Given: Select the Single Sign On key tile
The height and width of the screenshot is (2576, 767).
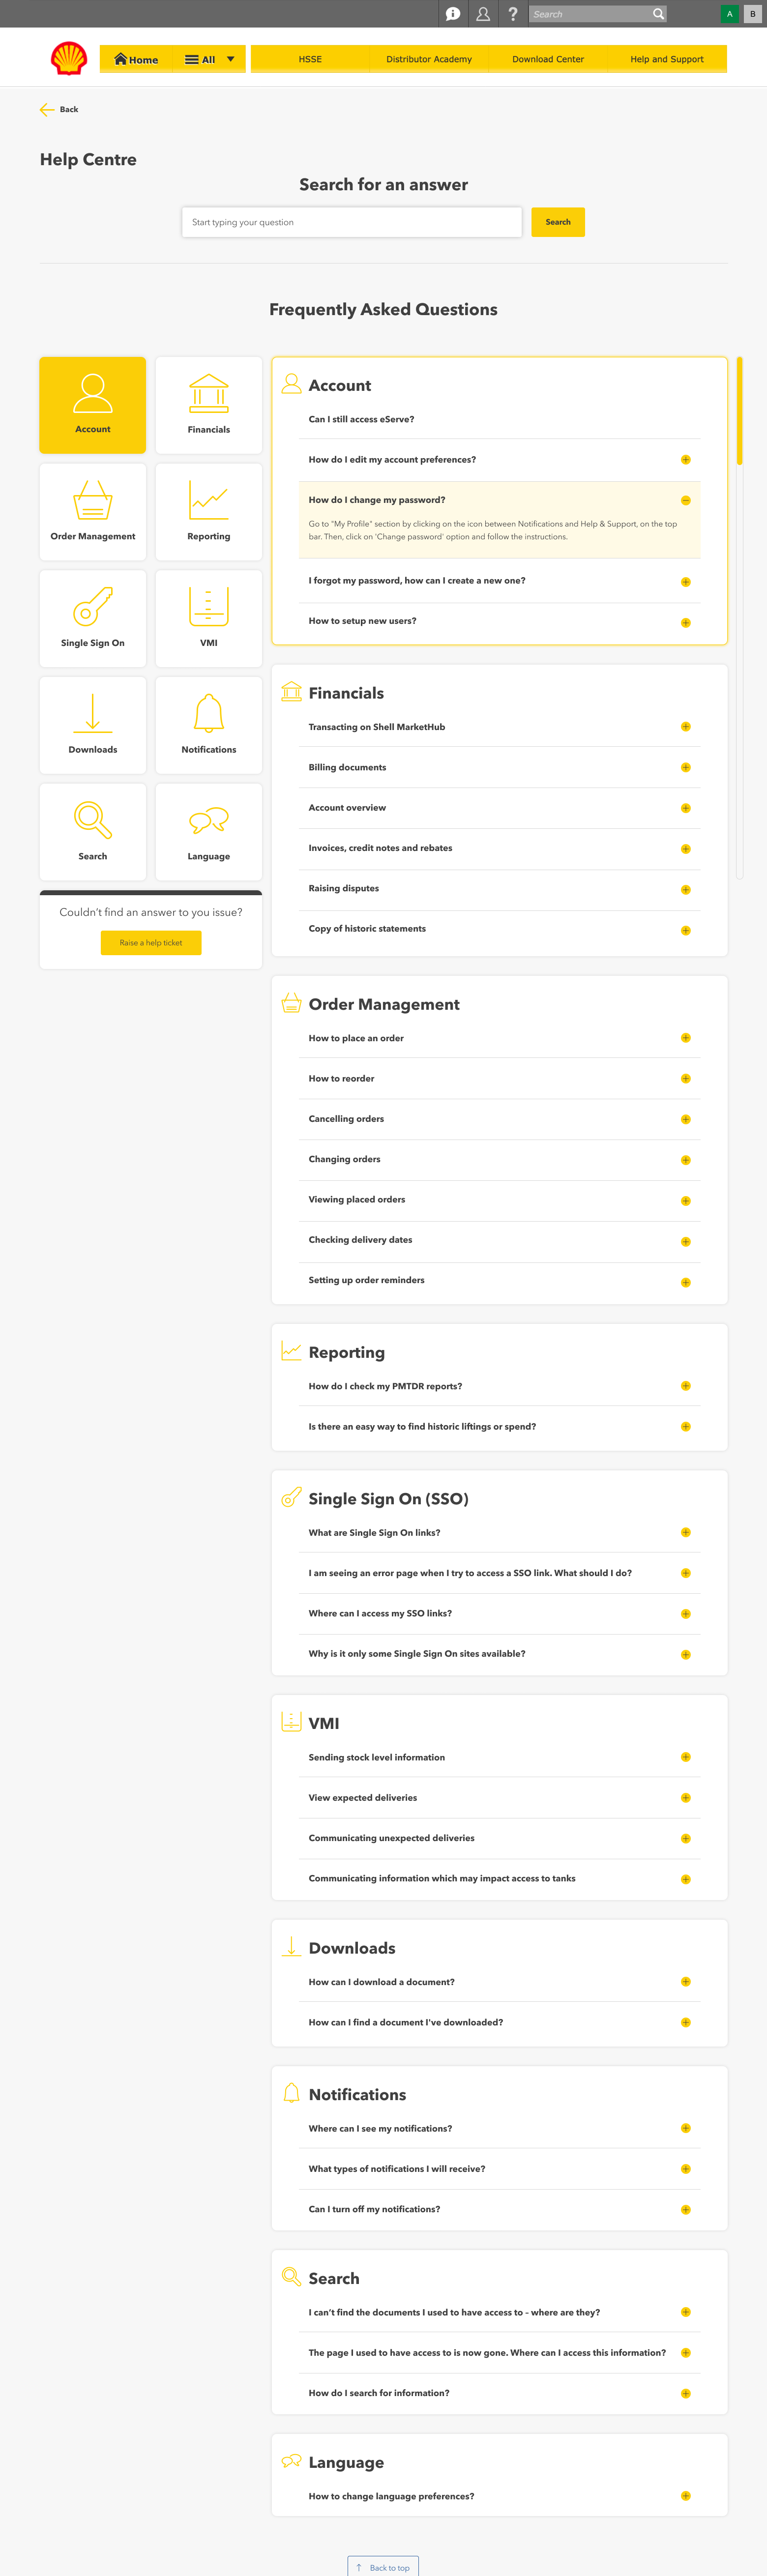Looking at the screenshot, I should point(93,618).
